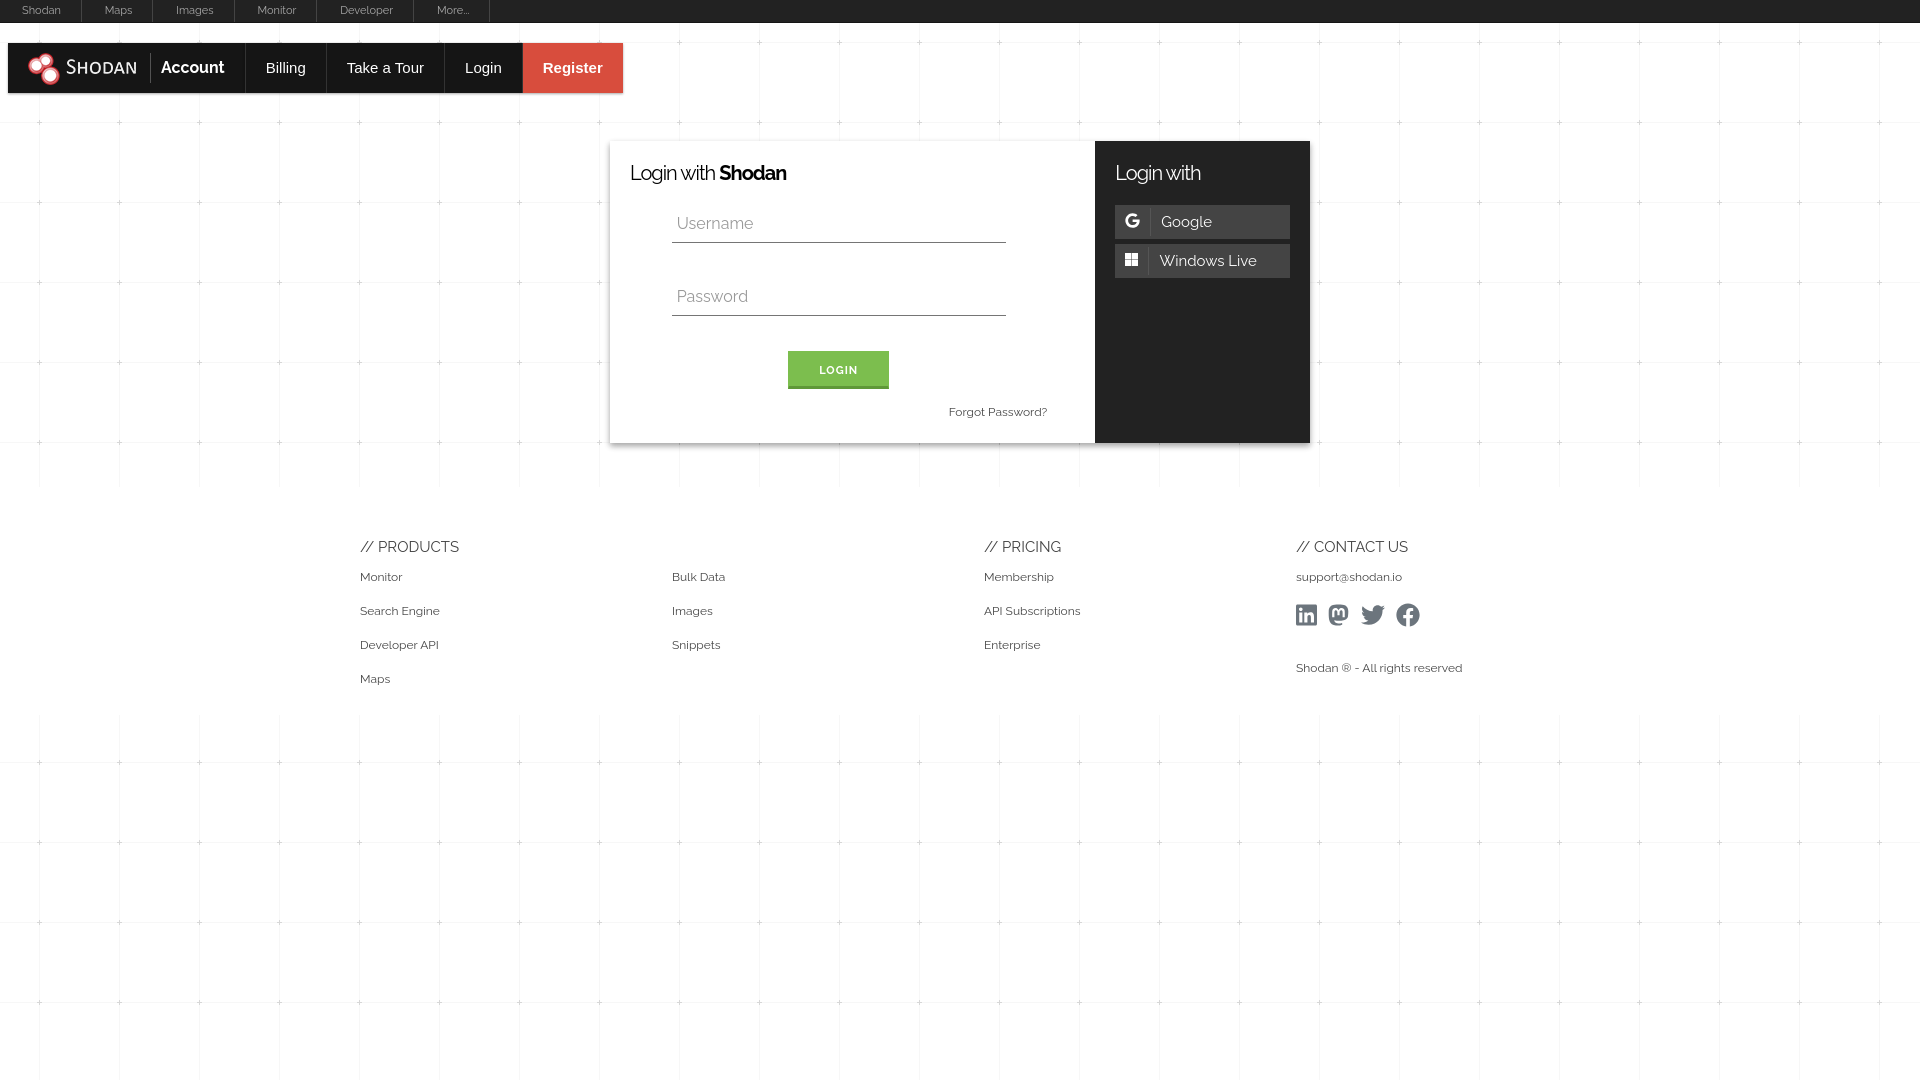This screenshot has height=1080, width=1920.
Task: Click the // PRODUCTS footer heading
Action: [x=409, y=547]
